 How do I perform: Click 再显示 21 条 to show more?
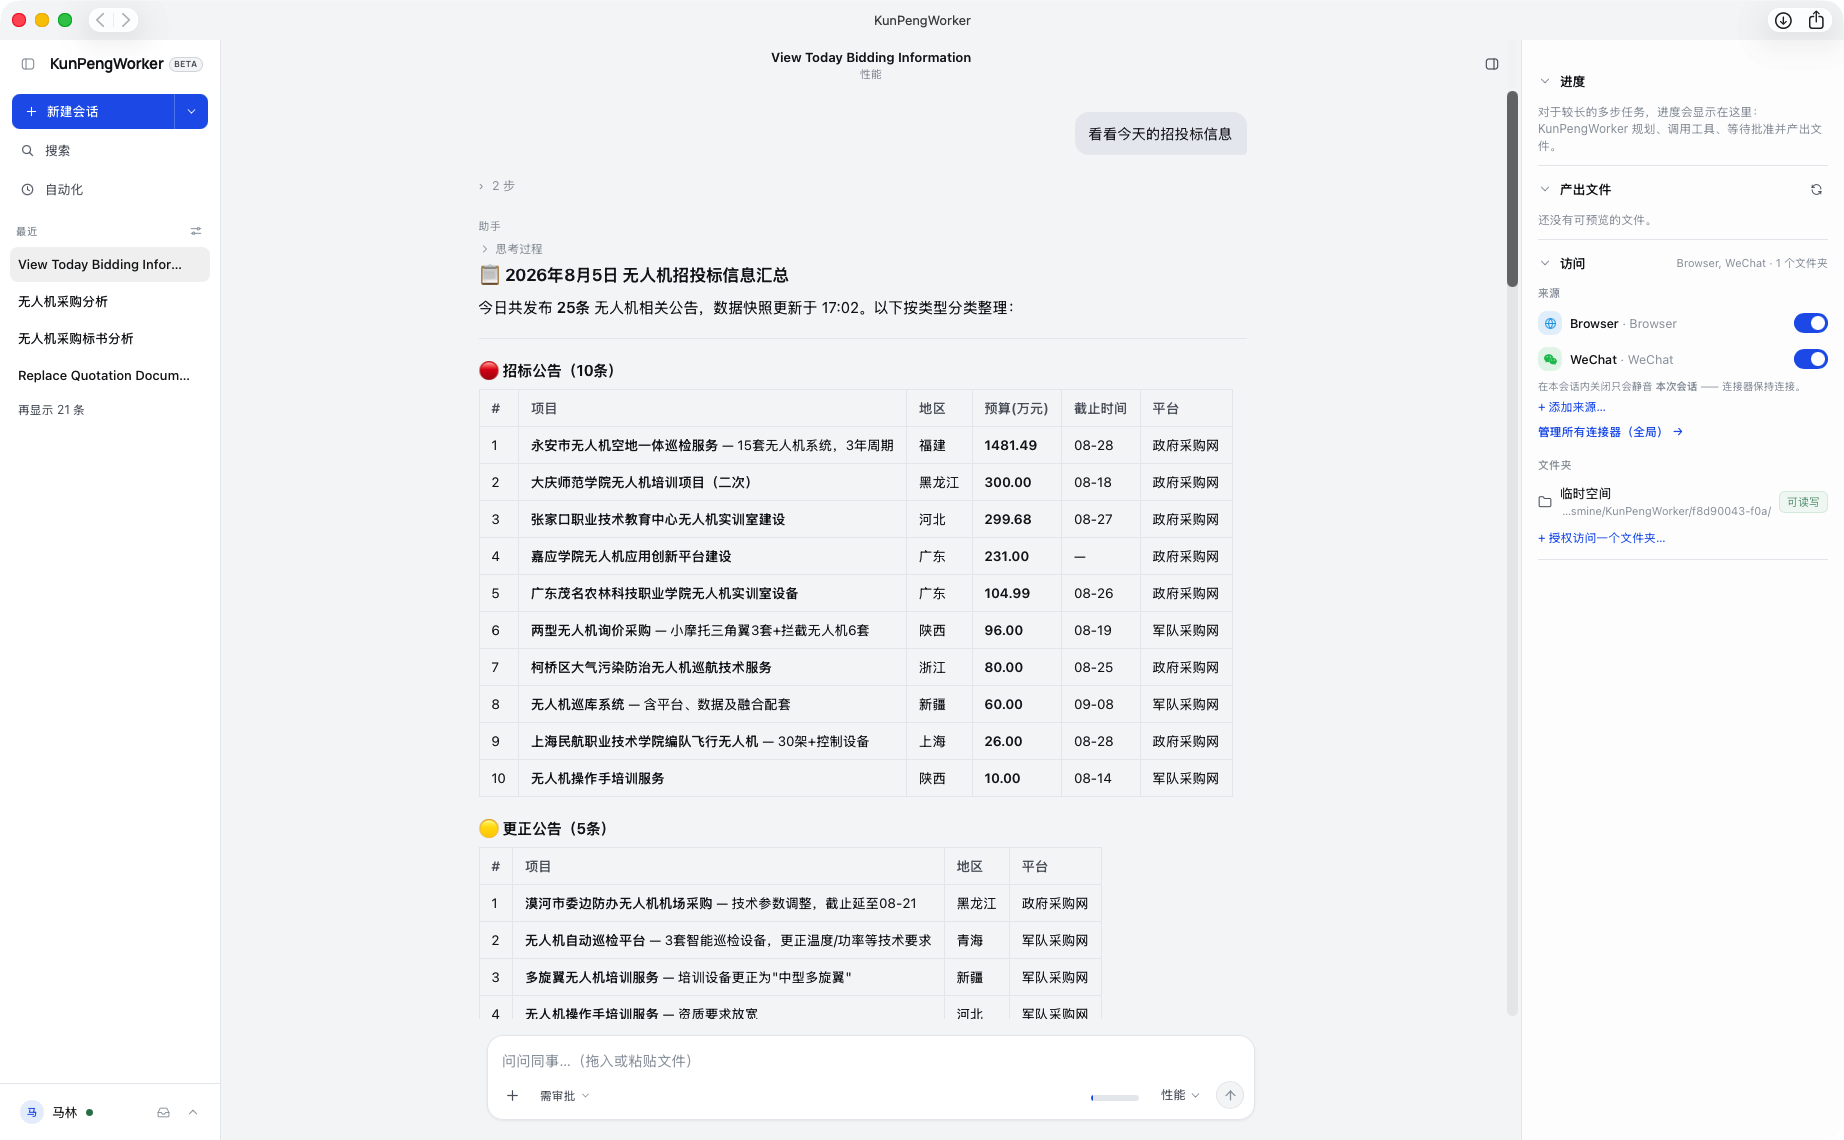tap(51, 410)
